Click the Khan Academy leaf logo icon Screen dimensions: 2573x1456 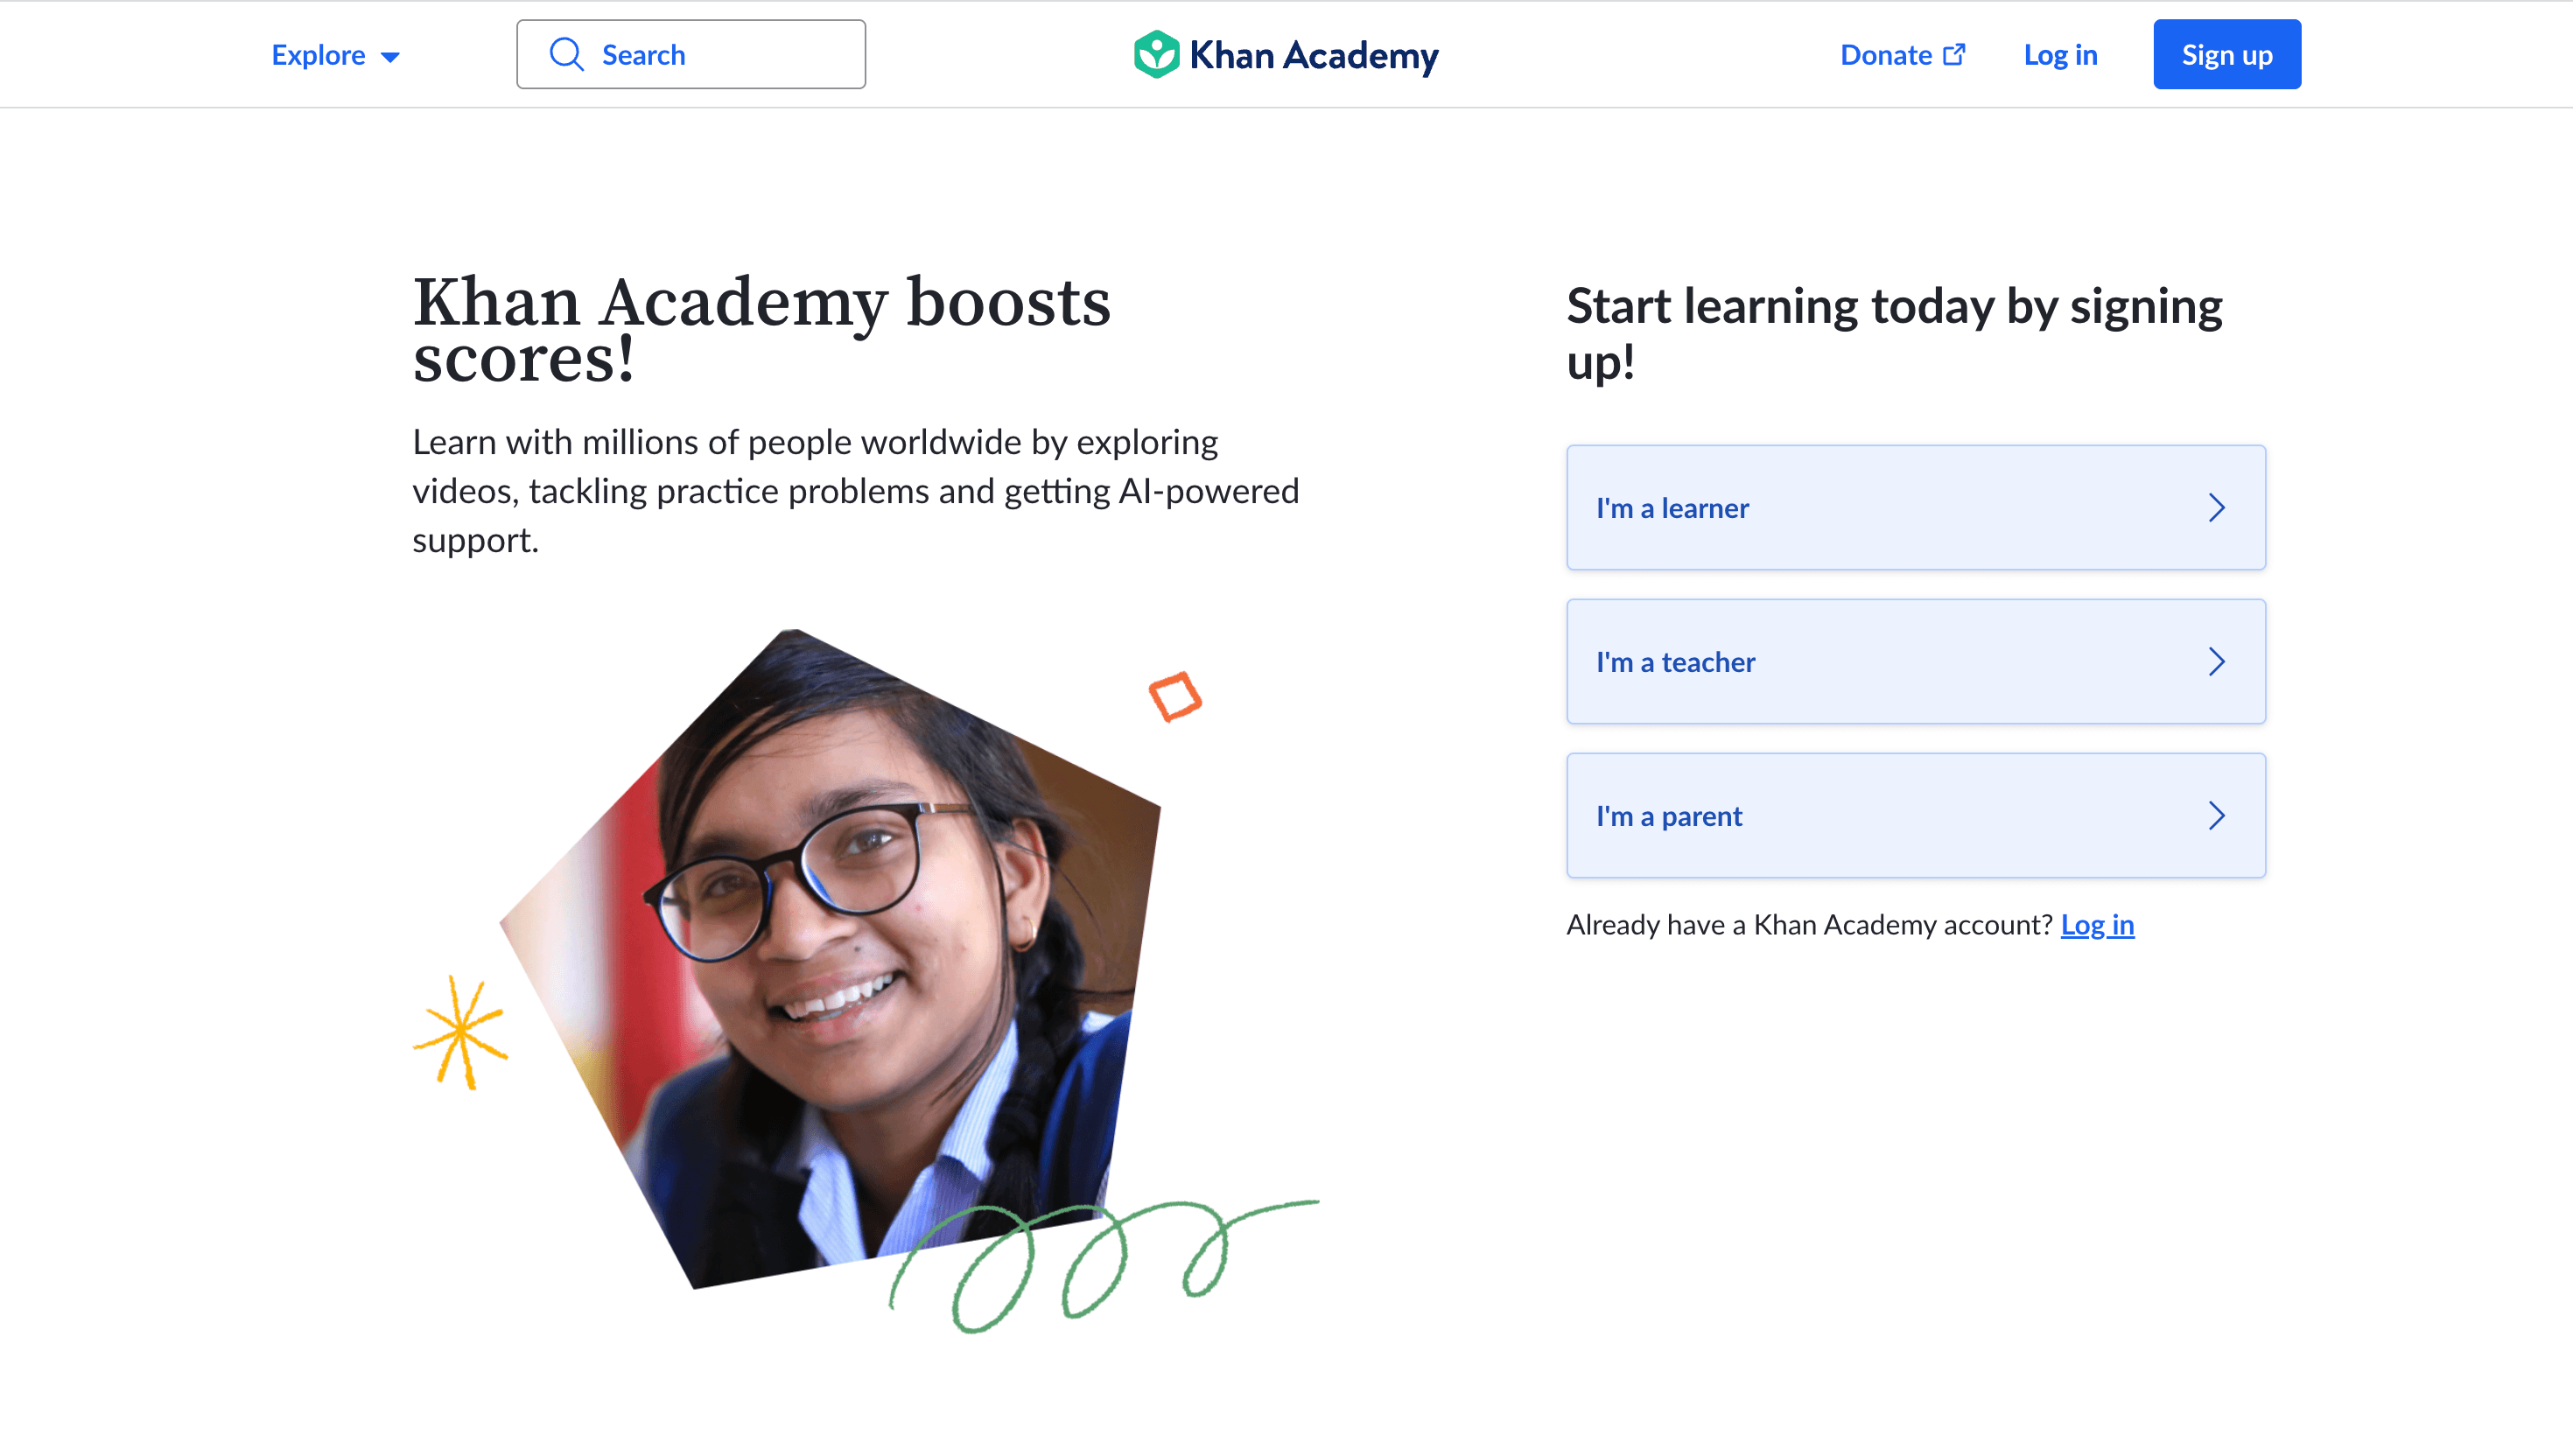tap(1157, 54)
